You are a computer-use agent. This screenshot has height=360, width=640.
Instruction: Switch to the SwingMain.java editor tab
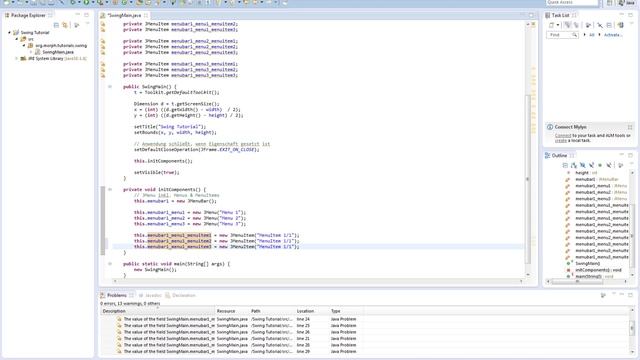pyautogui.click(x=124, y=15)
